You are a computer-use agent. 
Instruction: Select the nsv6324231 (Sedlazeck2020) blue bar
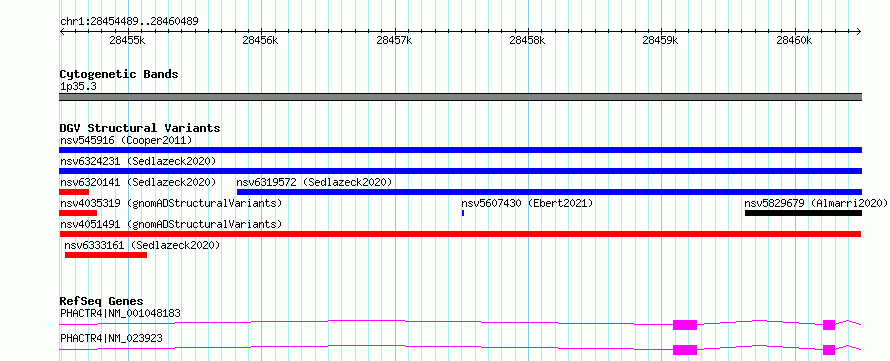460,171
